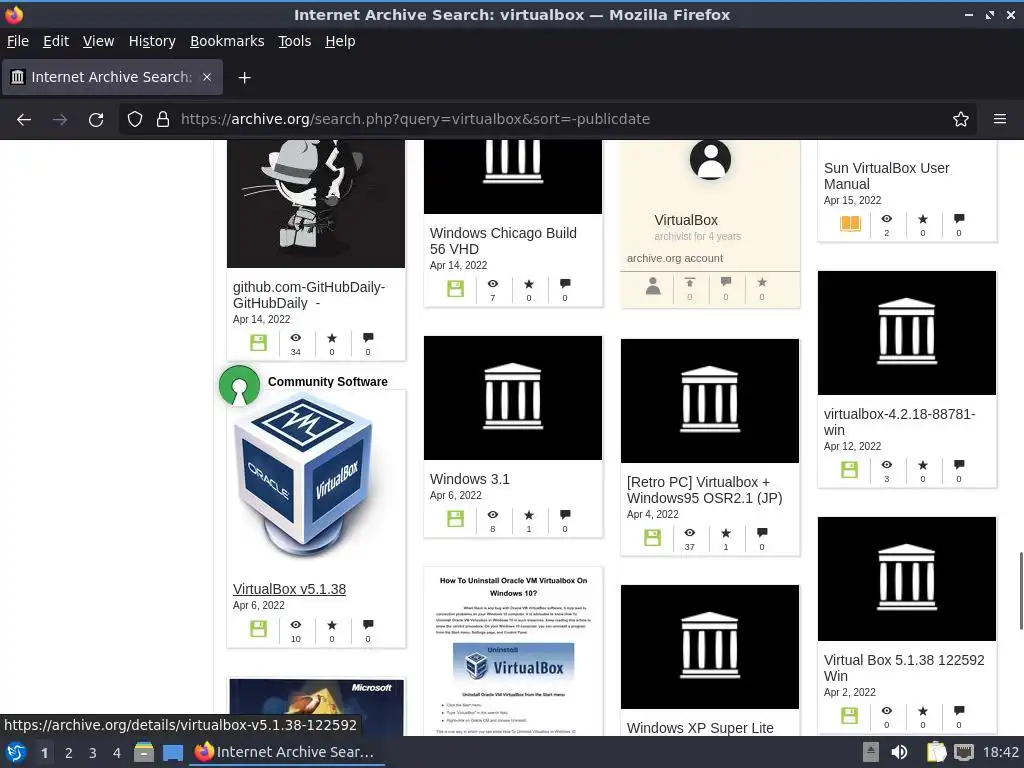Screen dimensions: 1024x768
Task: Click the site security padlock icon
Action: tap(163, 120)
